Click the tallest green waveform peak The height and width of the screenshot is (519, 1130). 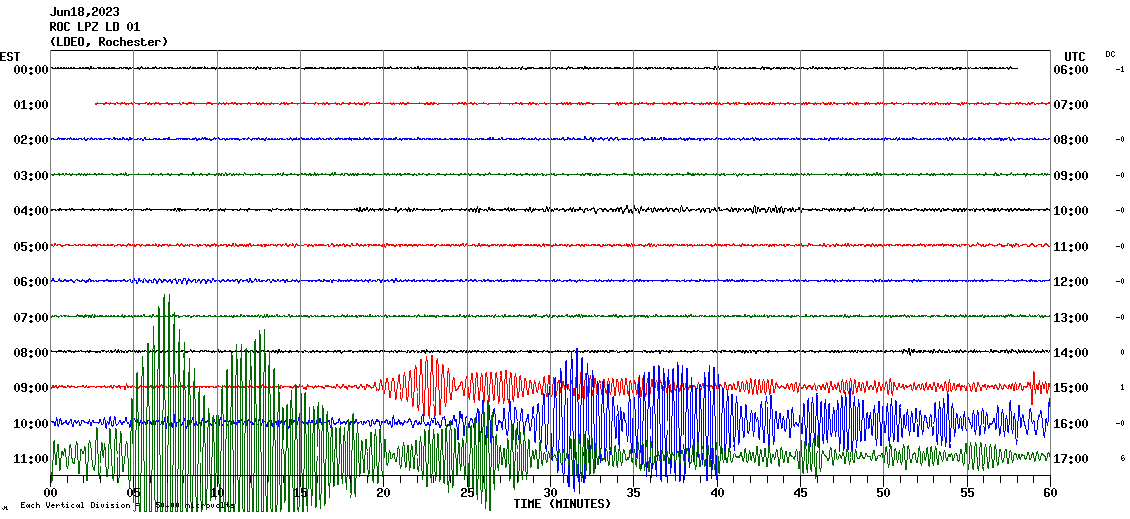(x=167, y=298)
